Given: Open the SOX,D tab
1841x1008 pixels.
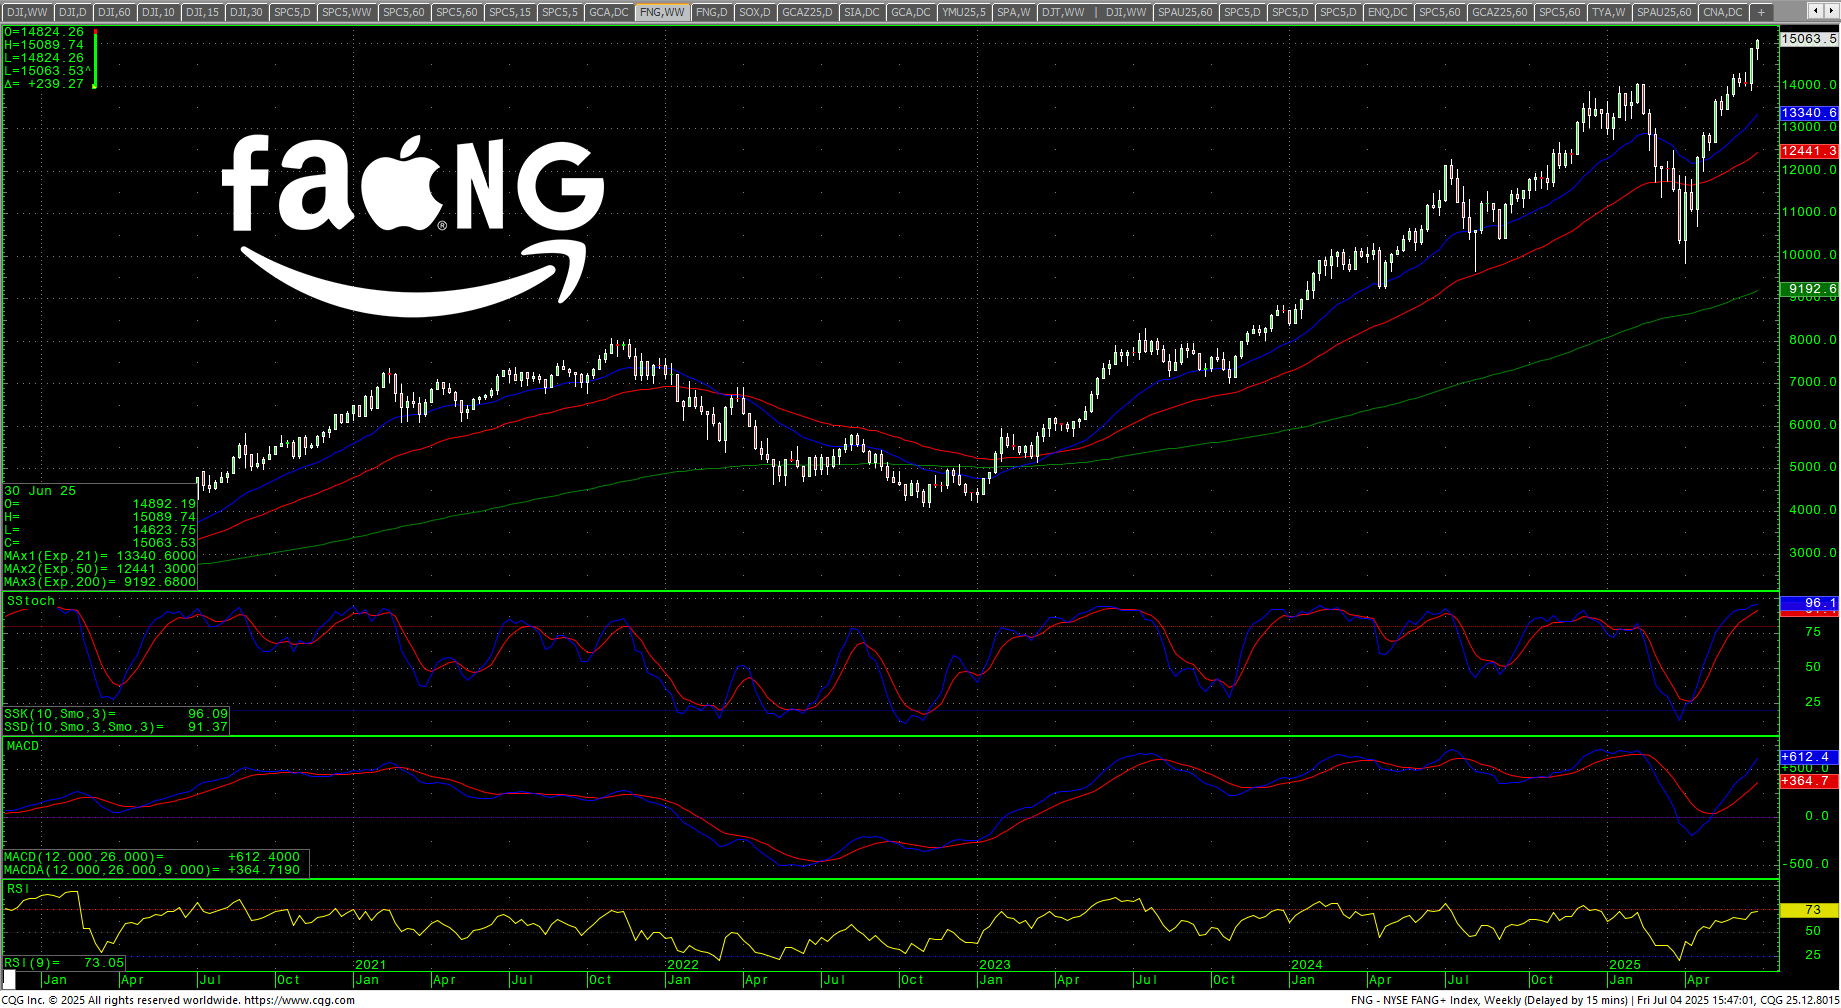Looking at the screenshot, I should coord(755,12).
